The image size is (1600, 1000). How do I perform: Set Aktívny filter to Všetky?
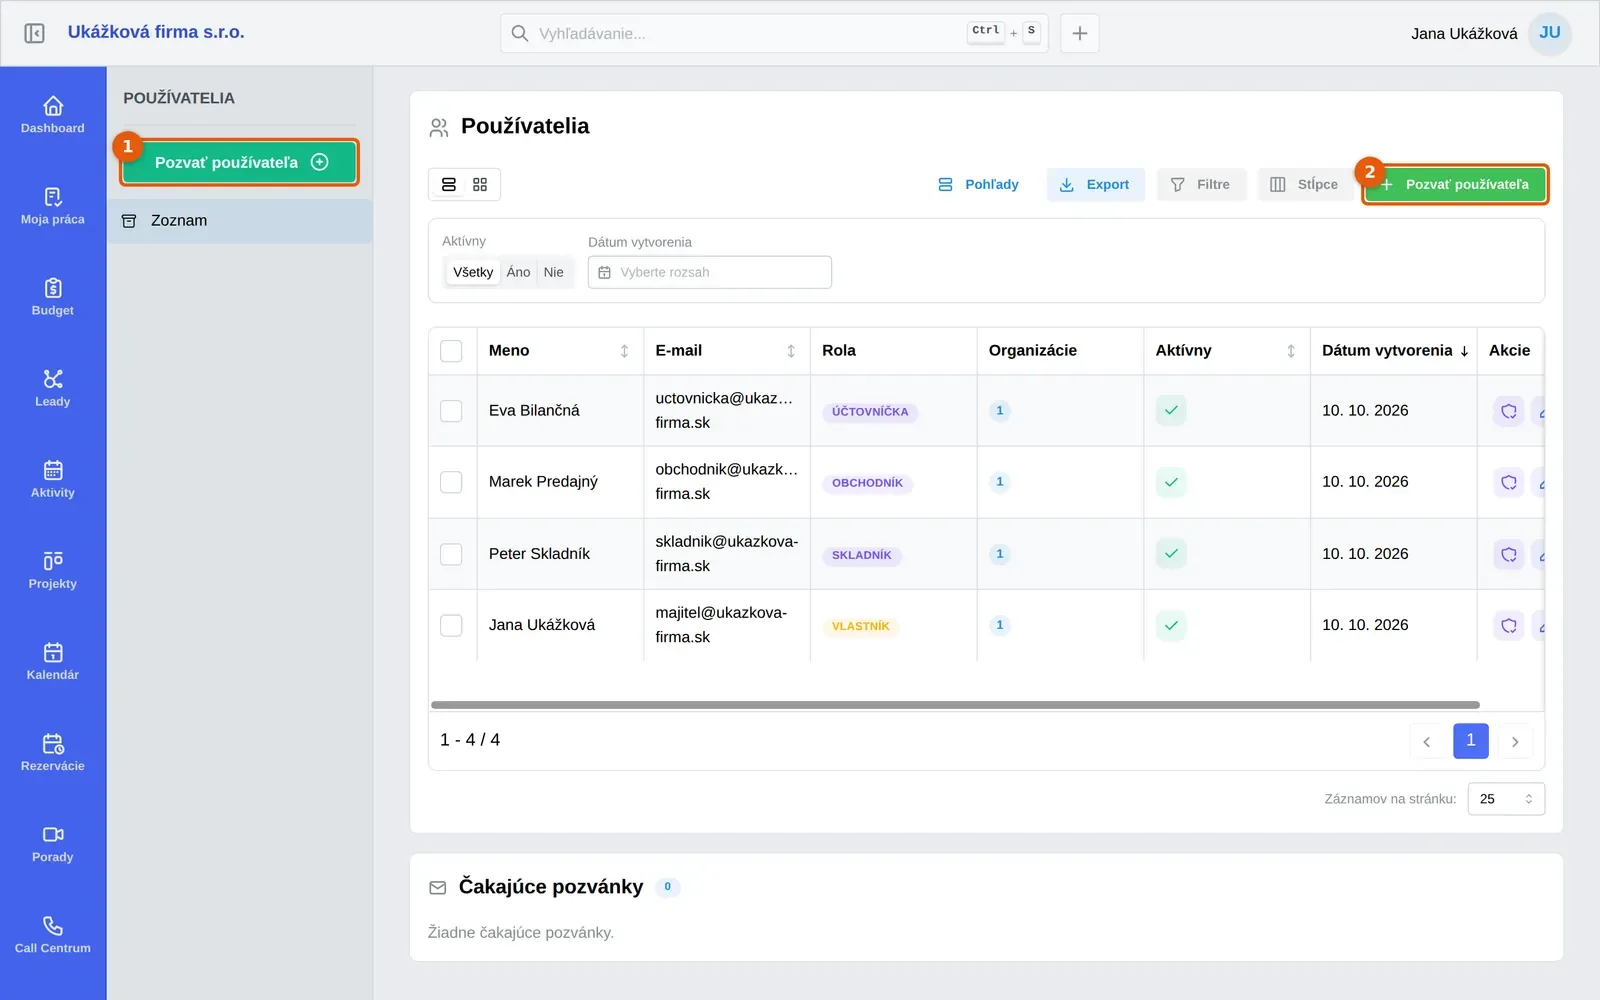tap(473, 272)
